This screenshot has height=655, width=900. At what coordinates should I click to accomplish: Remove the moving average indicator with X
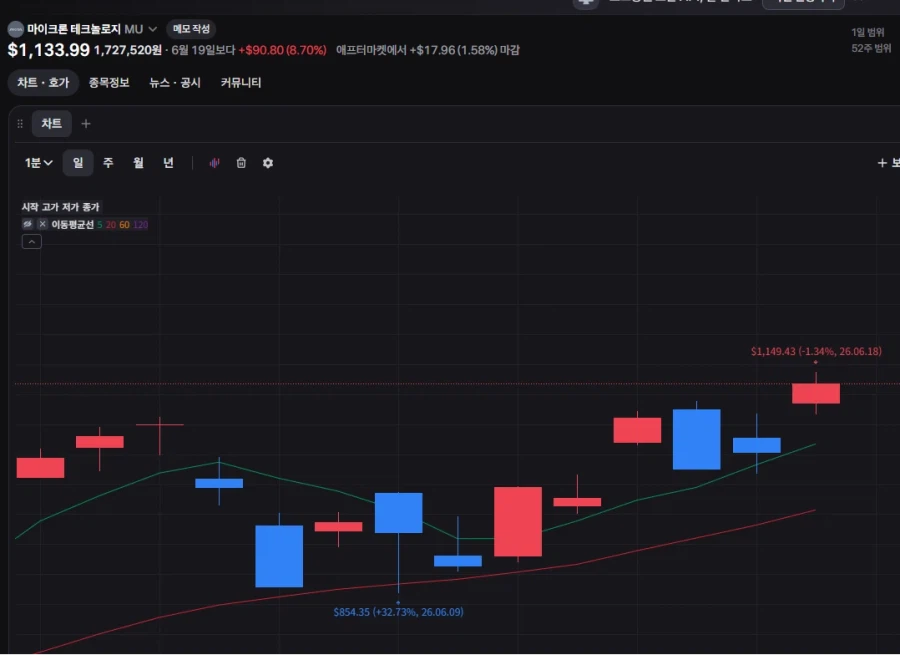click(x=42, y=224)
